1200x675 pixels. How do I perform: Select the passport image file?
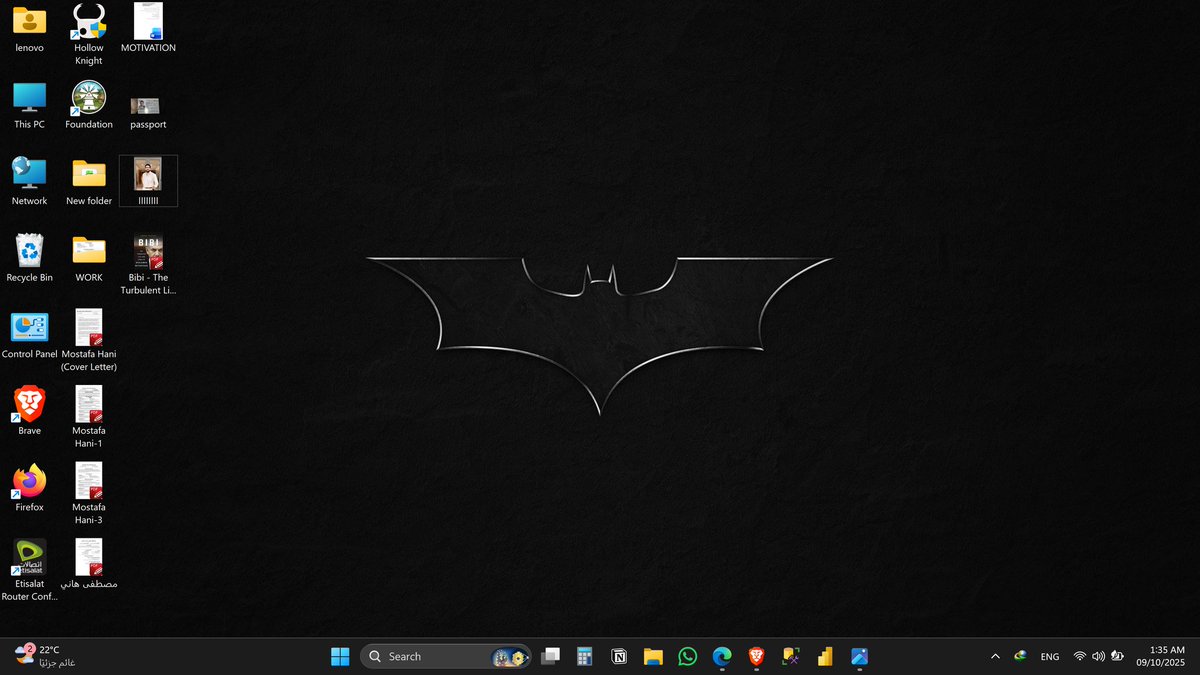coord(148,112)
